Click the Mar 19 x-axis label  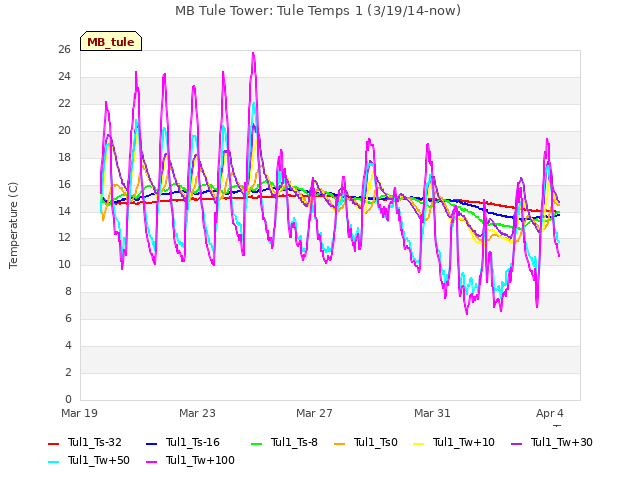pos(80,413)
